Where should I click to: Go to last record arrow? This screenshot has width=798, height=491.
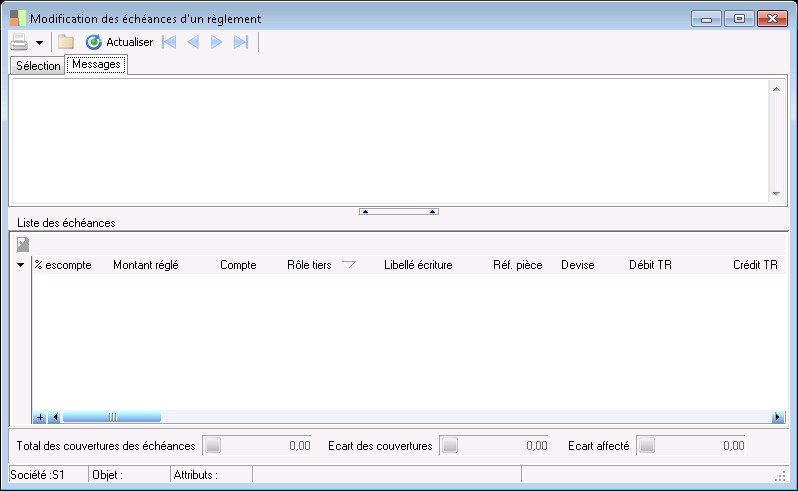tap(241, 42)
